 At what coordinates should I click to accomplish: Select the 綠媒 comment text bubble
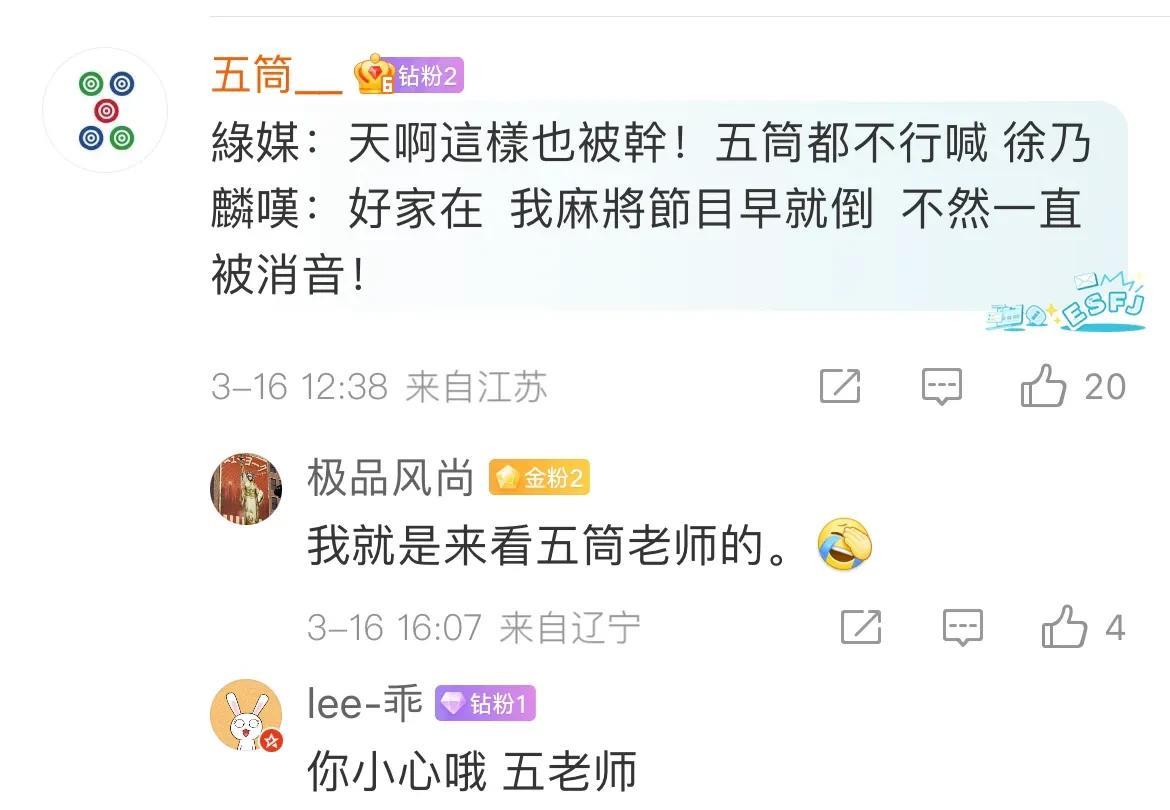(669, 207)
